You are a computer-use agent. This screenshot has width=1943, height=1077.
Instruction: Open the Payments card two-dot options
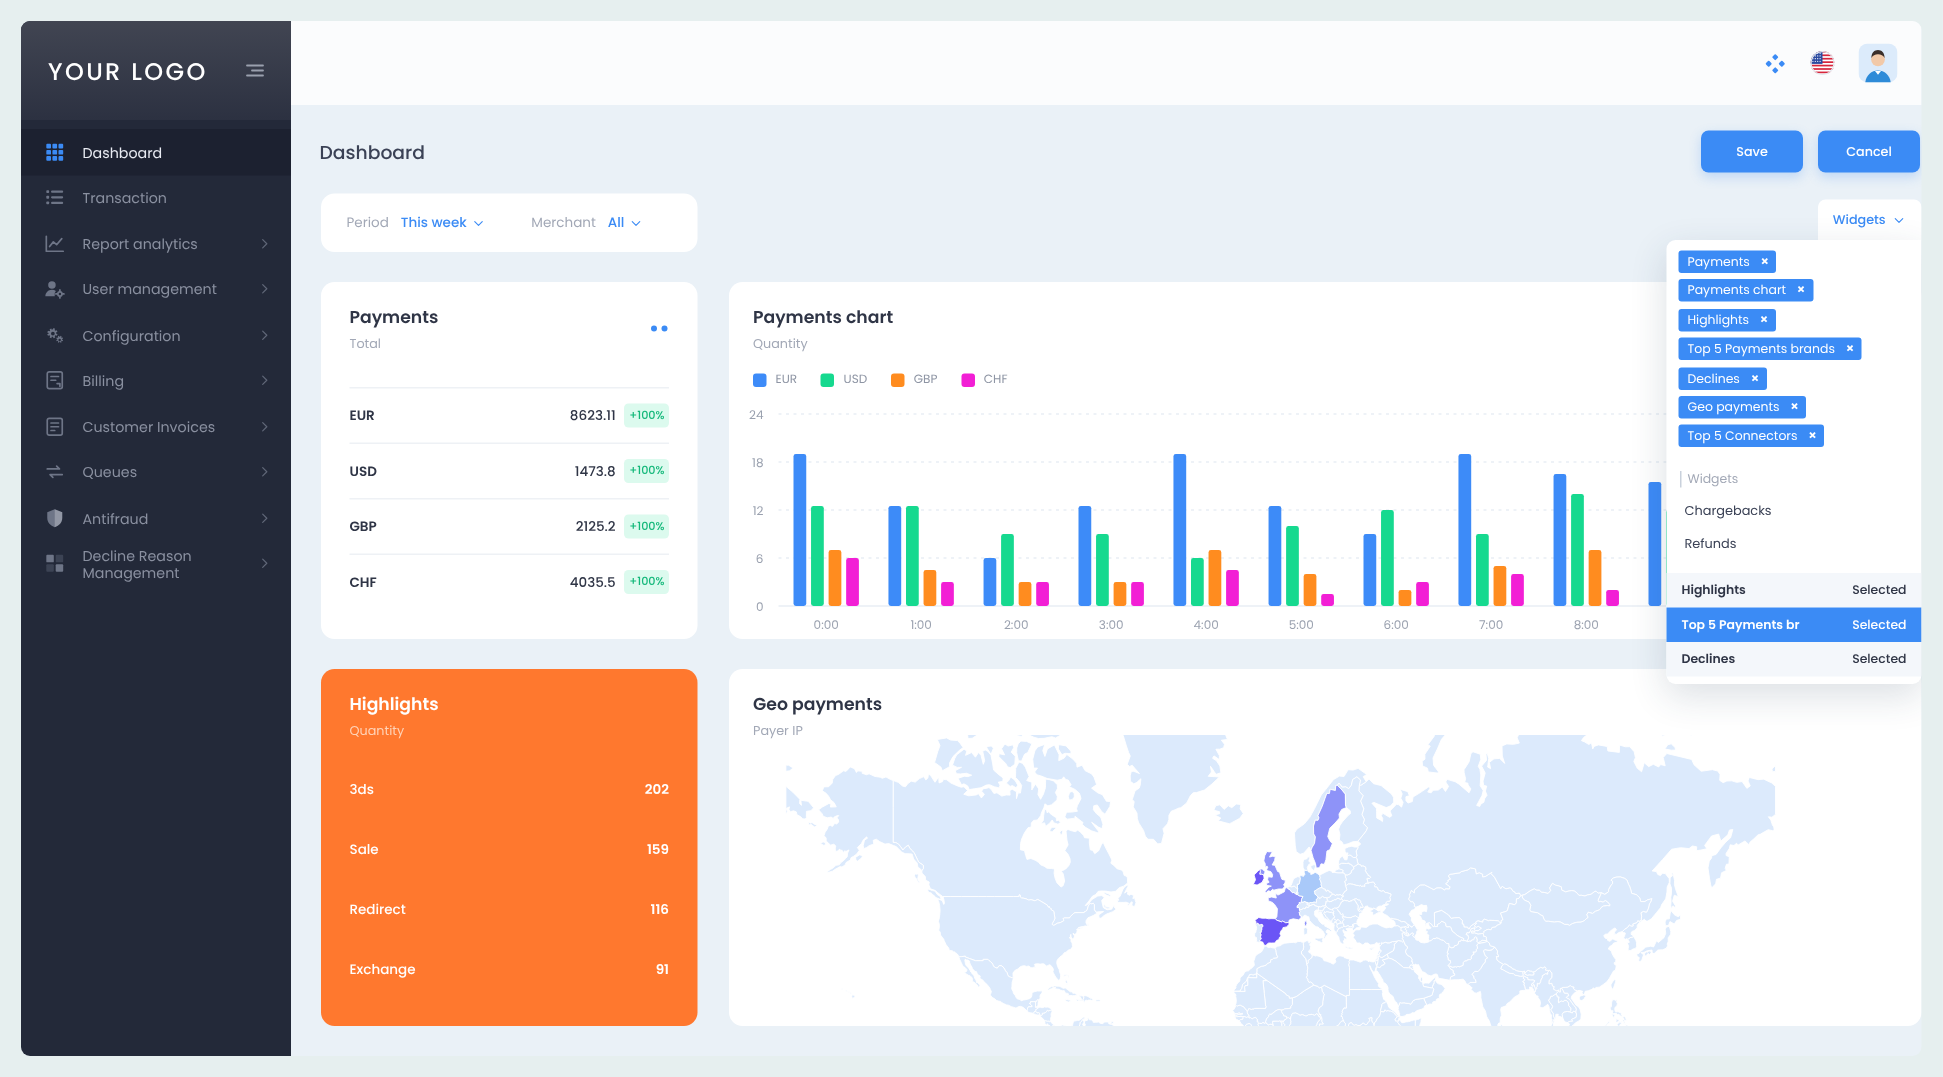659,328
